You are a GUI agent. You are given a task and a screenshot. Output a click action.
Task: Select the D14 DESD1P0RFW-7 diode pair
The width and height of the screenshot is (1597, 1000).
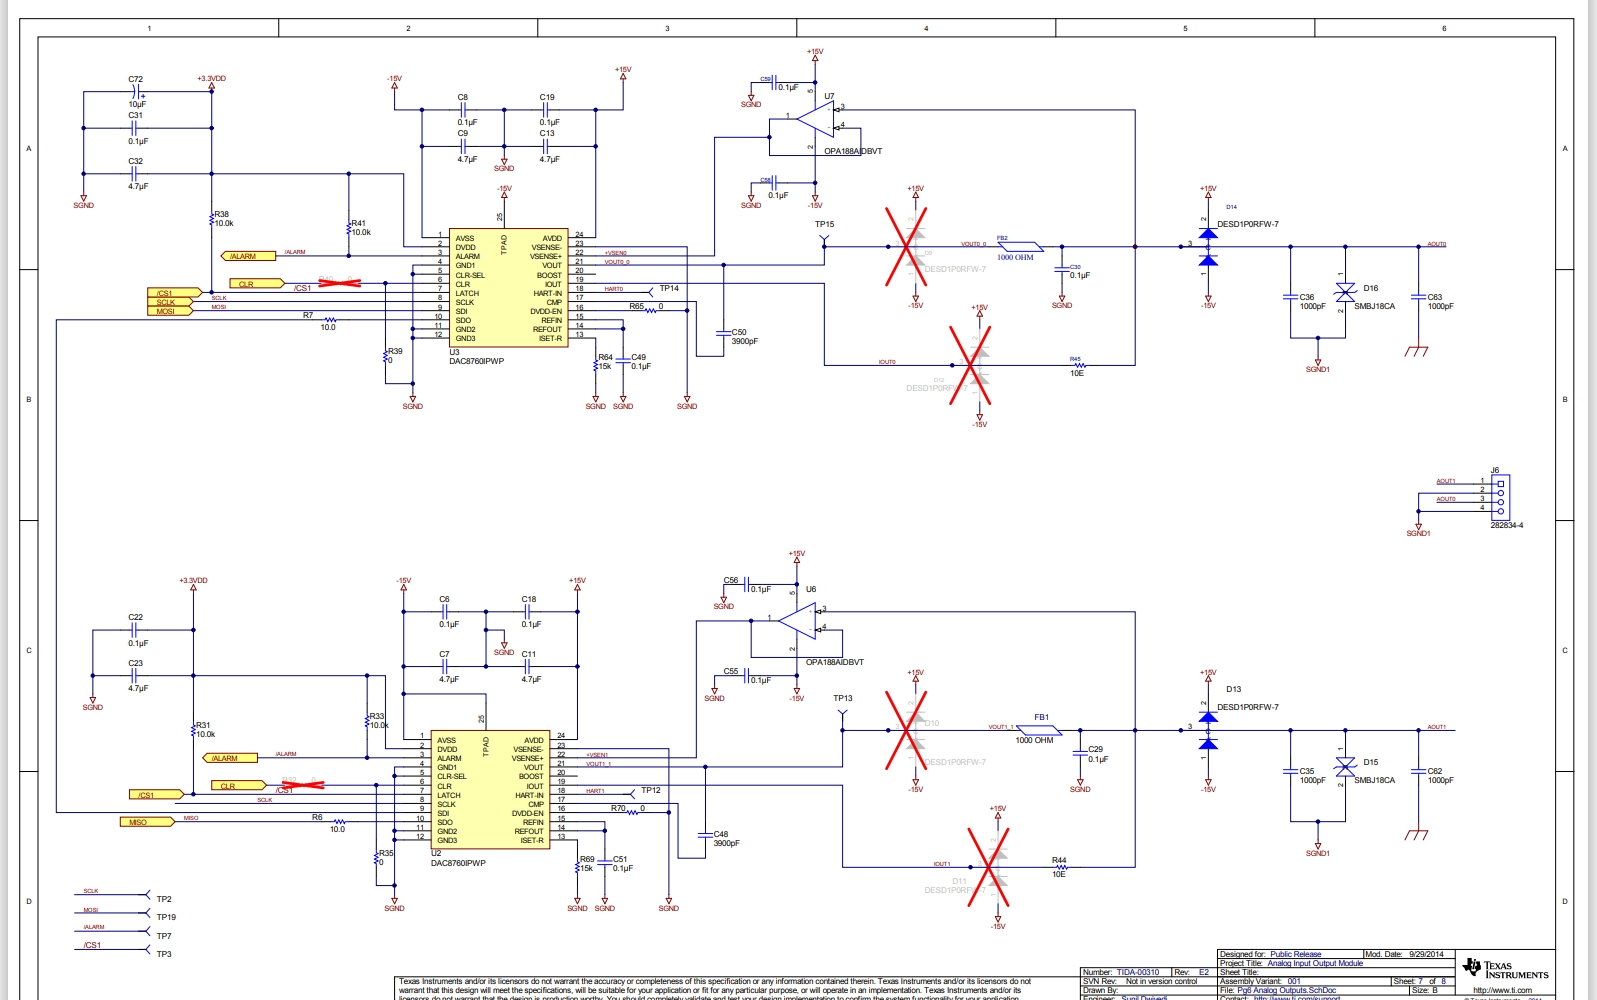[x=1208, y=247]
